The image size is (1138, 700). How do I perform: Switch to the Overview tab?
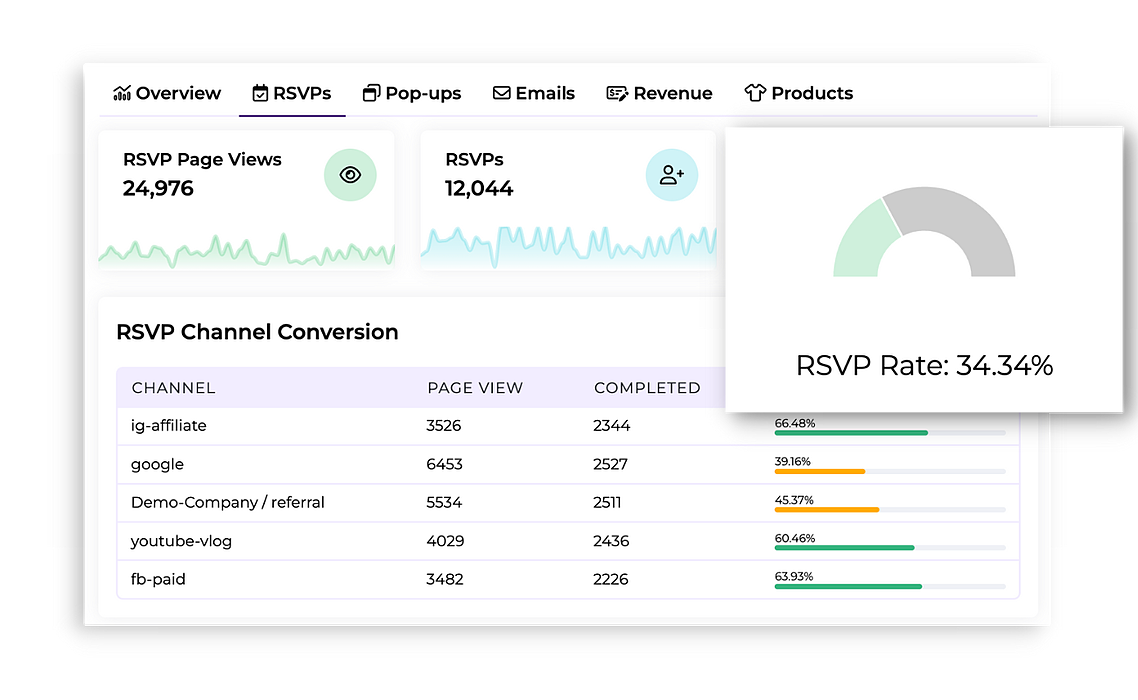(x=167, y=94)
